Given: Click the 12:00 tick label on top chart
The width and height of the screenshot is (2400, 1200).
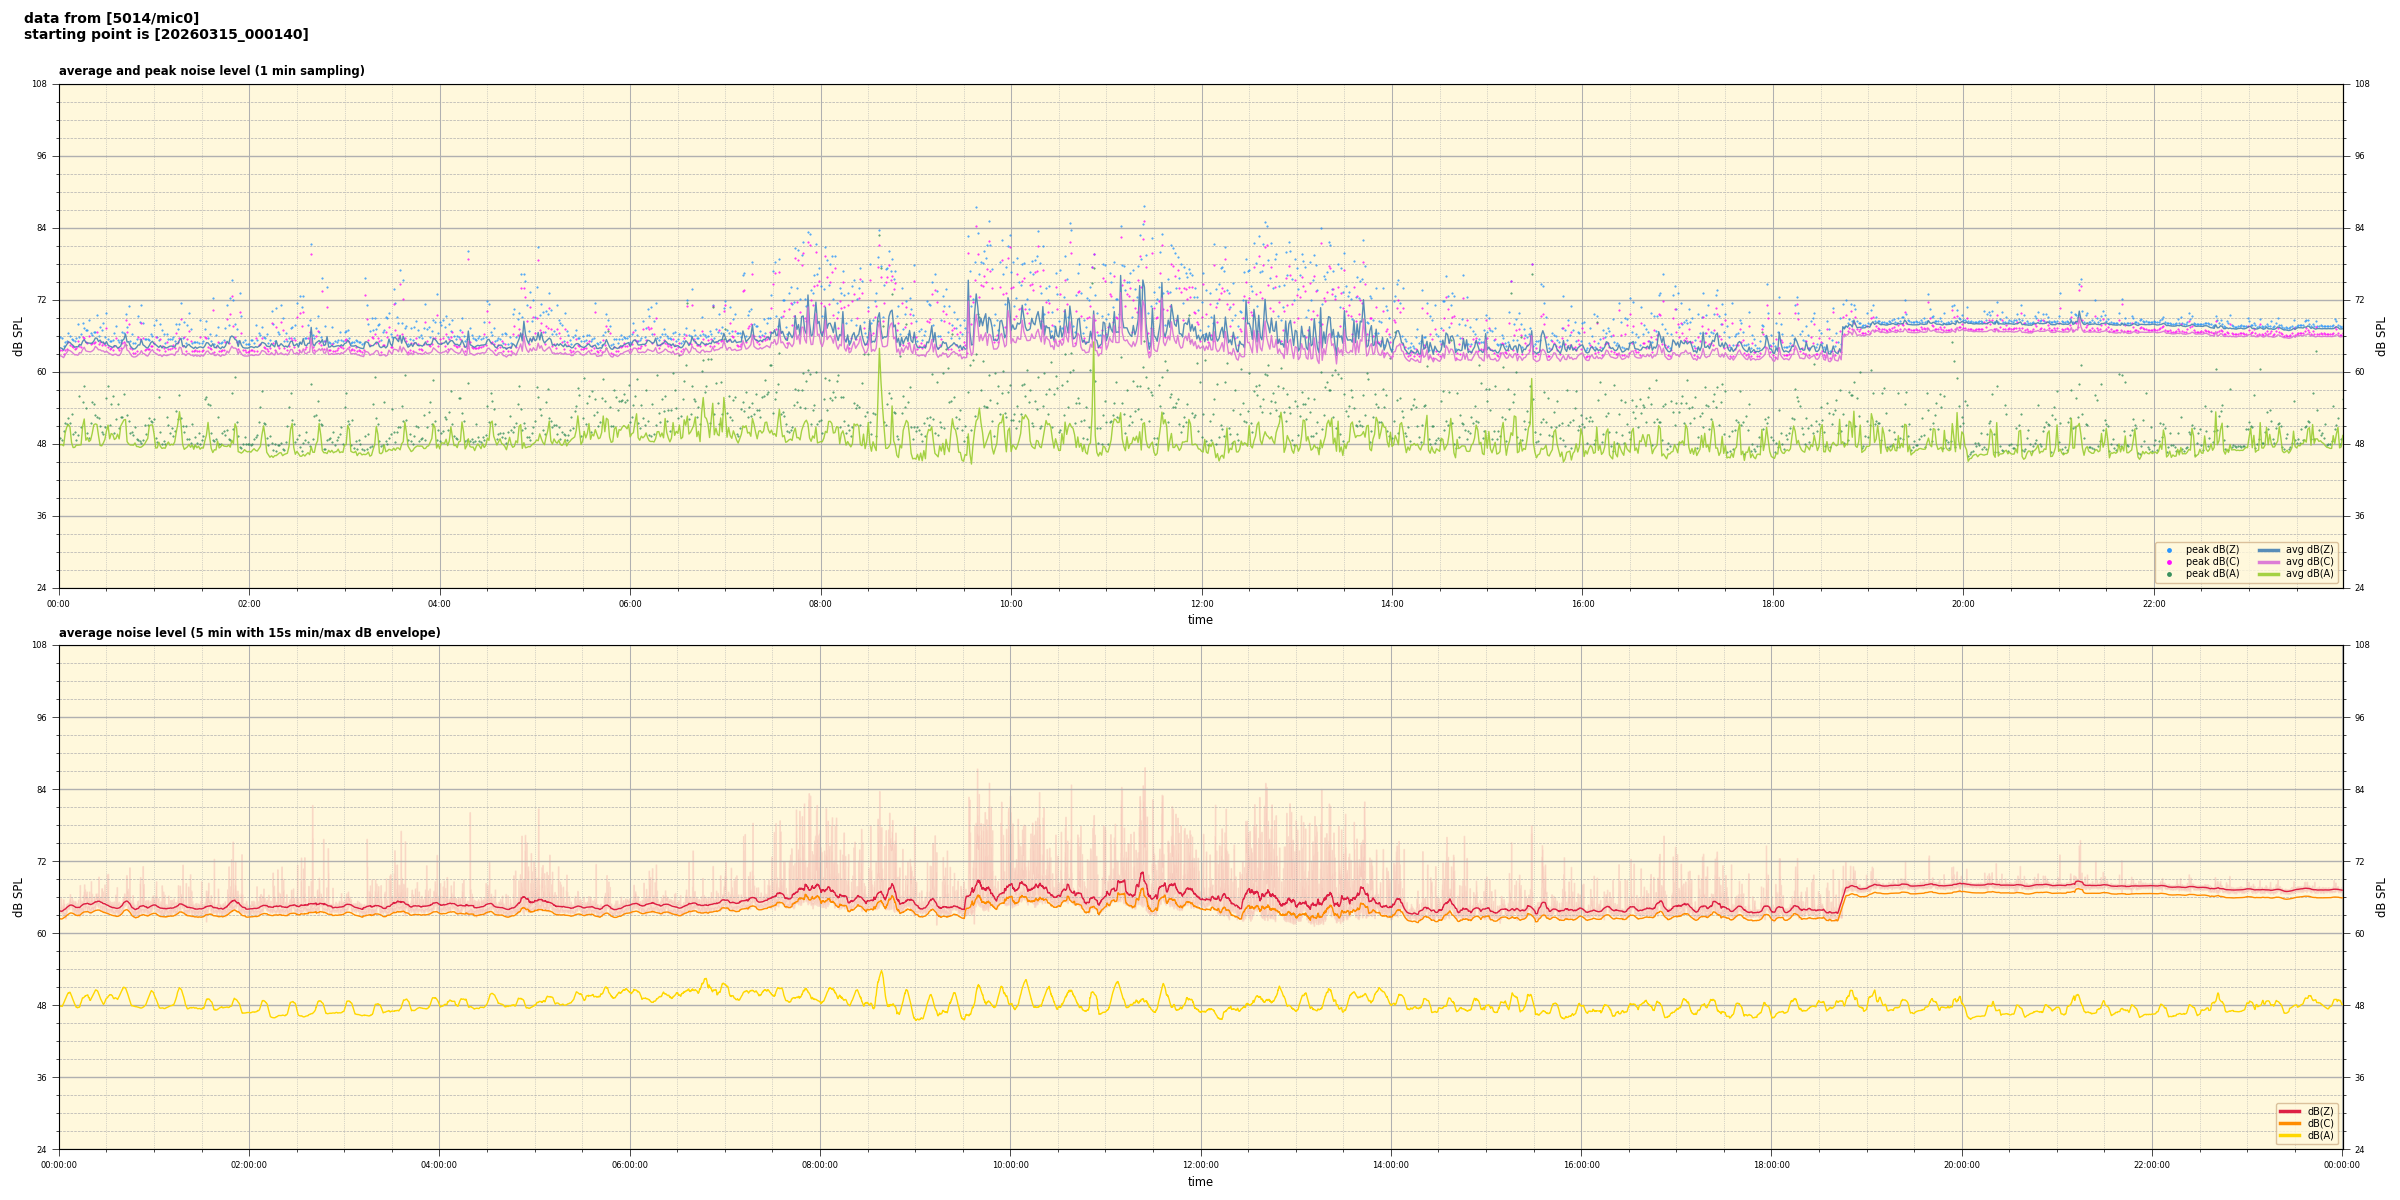Looking at the screenshot, I should (x=1201, y=604).
